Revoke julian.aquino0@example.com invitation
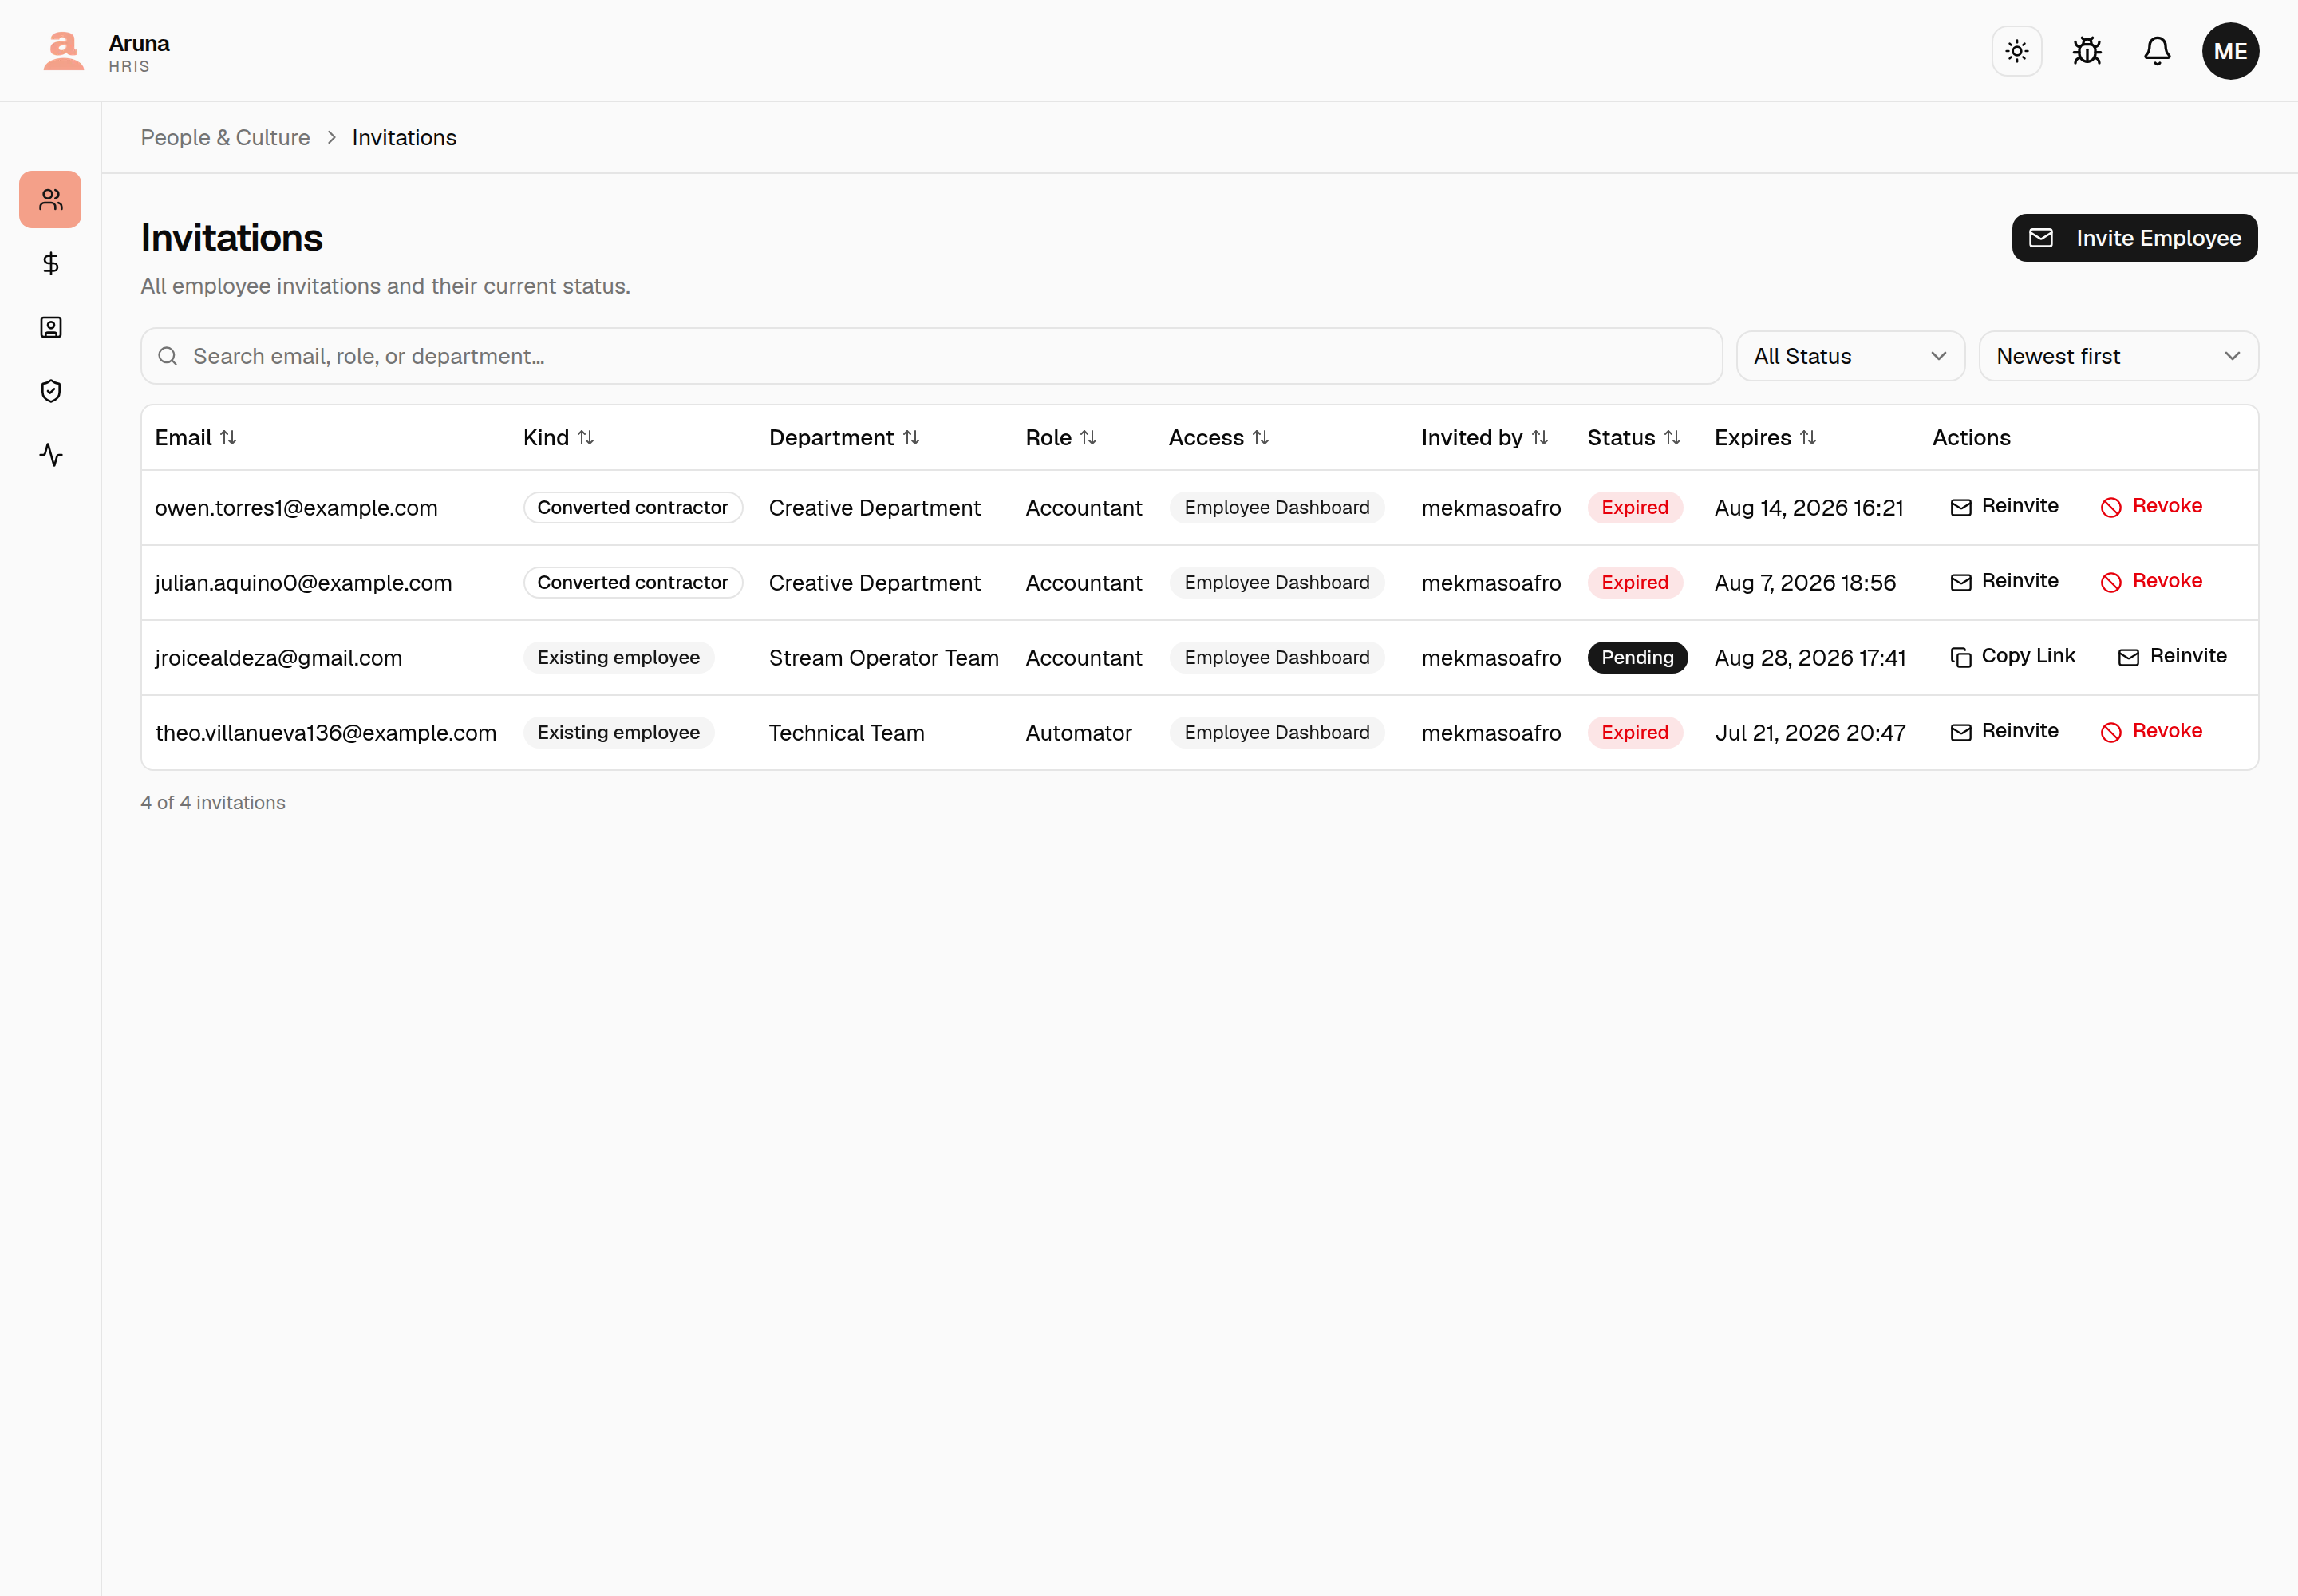The width and height of the screenshot is (2298, 1596). click(2151, 581)
